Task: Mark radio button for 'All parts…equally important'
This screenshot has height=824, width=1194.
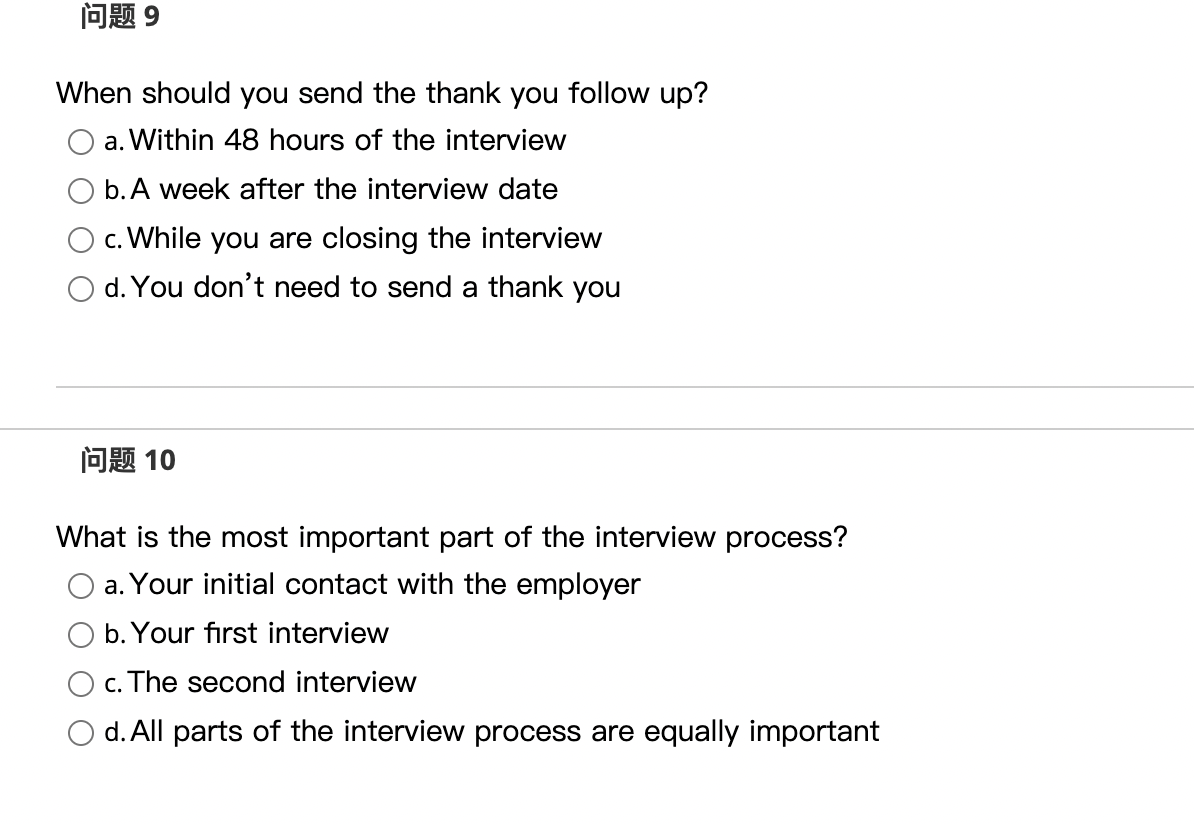Action: coord(81,733)
